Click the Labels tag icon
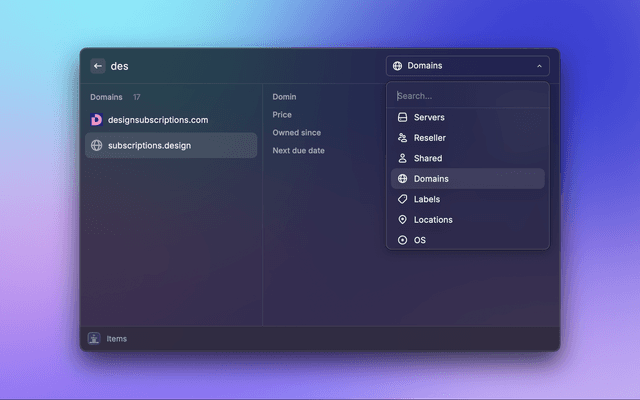Screen dimensions: 640x400 (402, 199)
